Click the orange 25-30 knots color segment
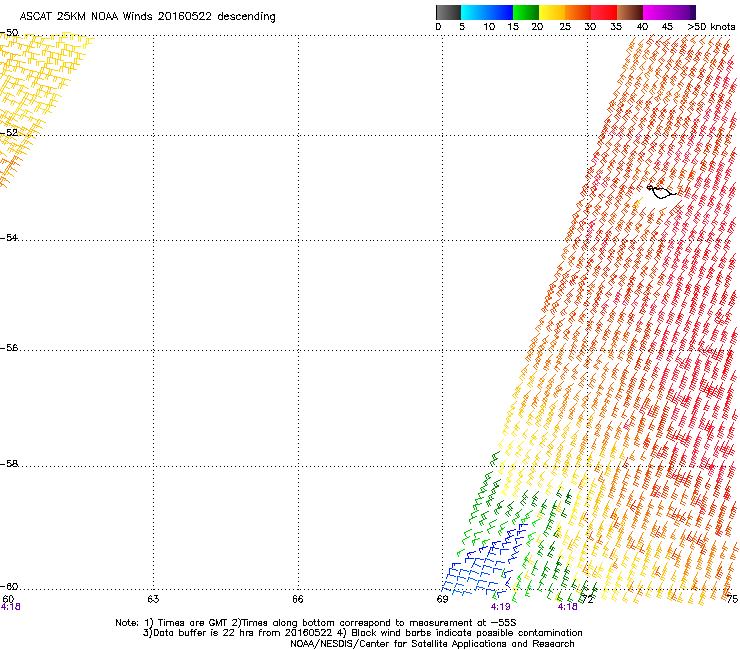 tap(578, 12)
